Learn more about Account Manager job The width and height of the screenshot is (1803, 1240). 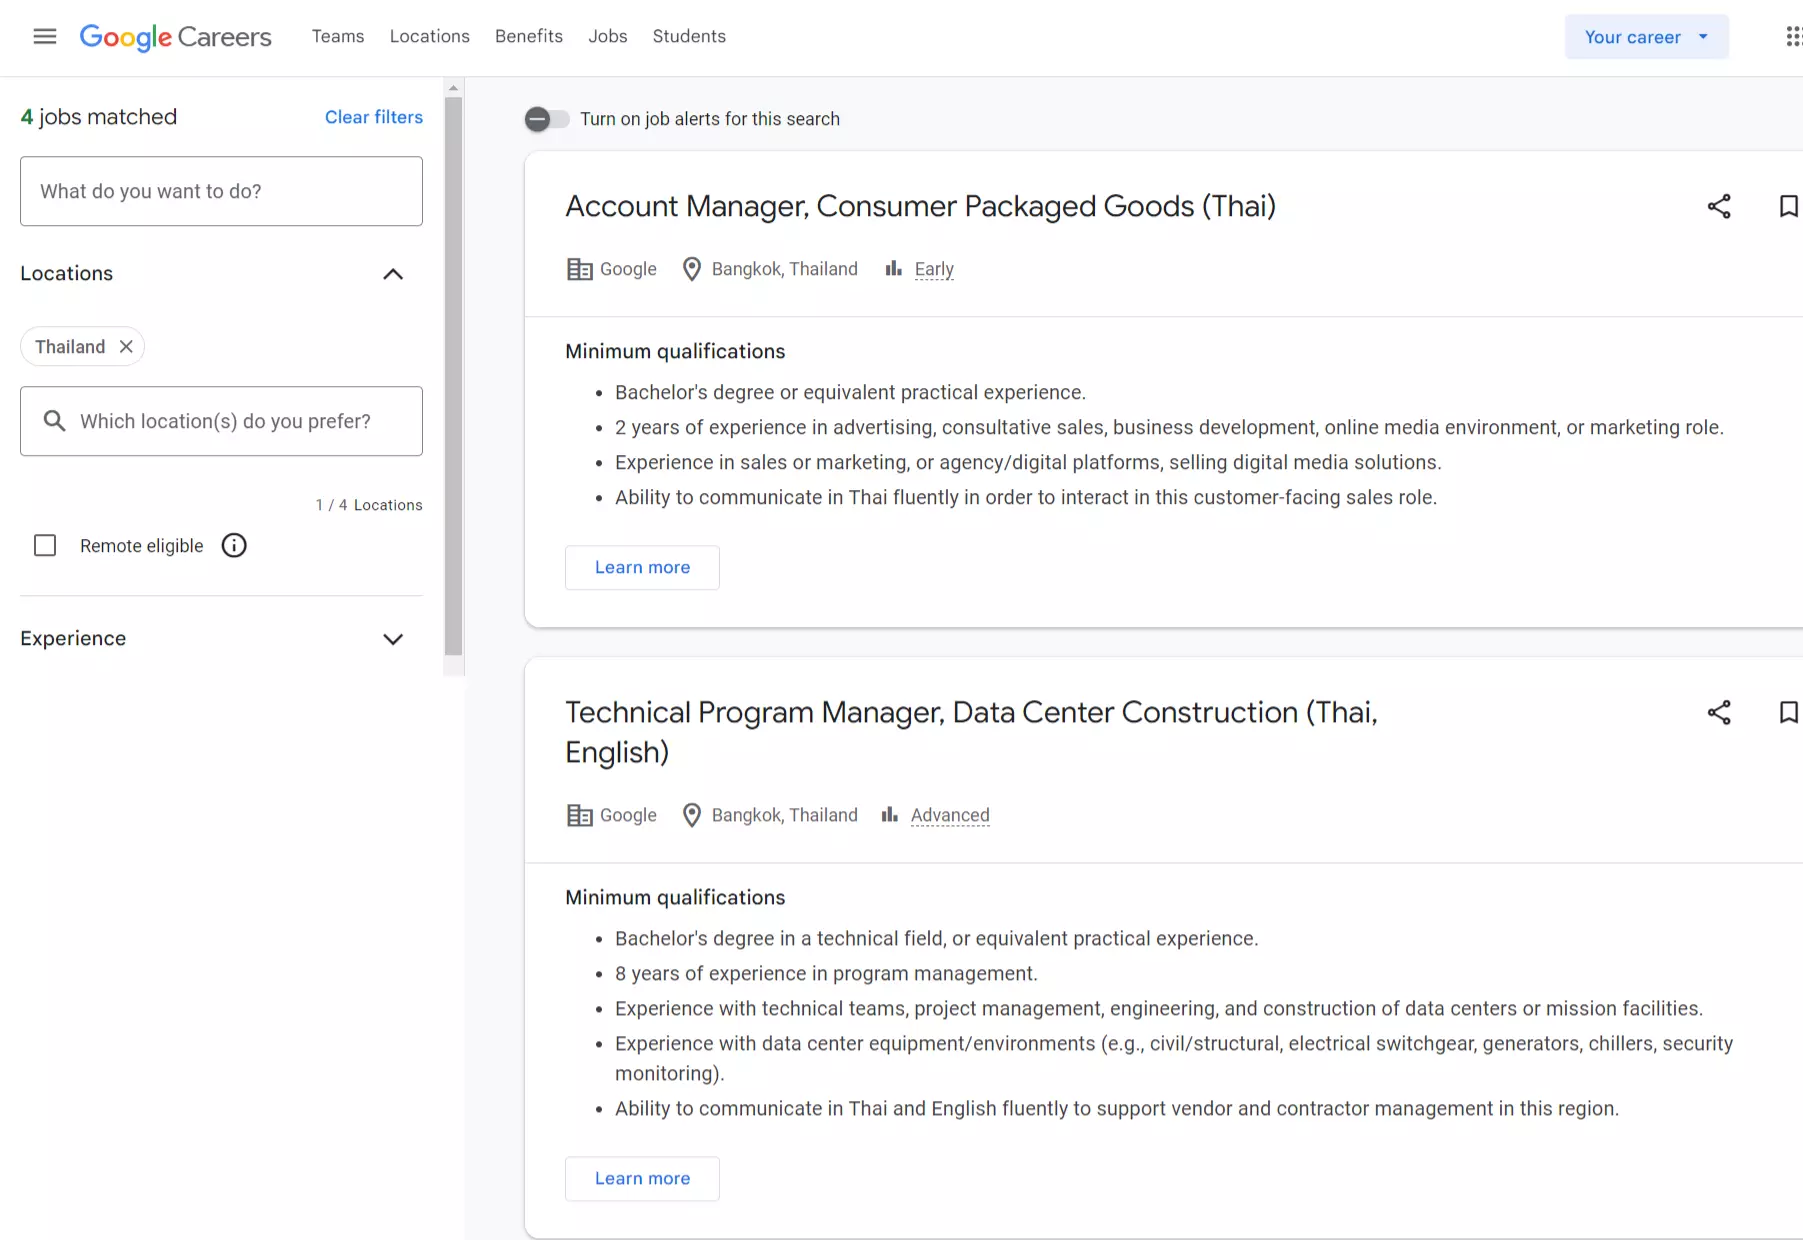tap(642, 568)
